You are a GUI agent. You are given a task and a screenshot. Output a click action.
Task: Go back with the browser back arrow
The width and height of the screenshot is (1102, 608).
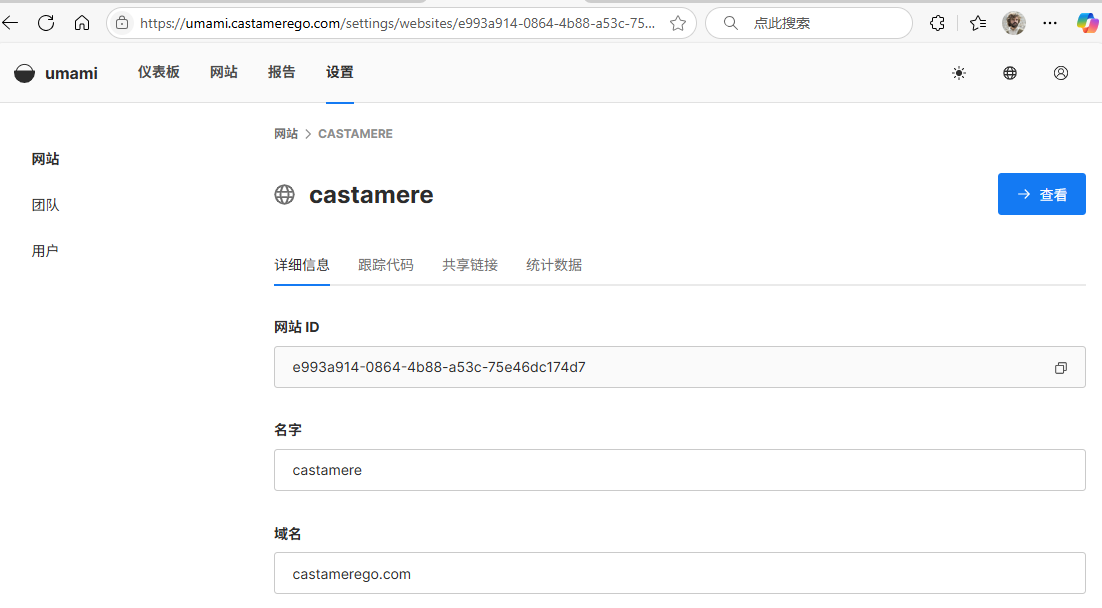click(10, 23)
